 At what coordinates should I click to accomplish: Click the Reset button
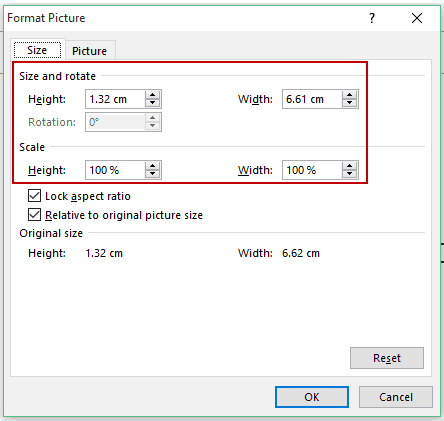click(387, 358)
